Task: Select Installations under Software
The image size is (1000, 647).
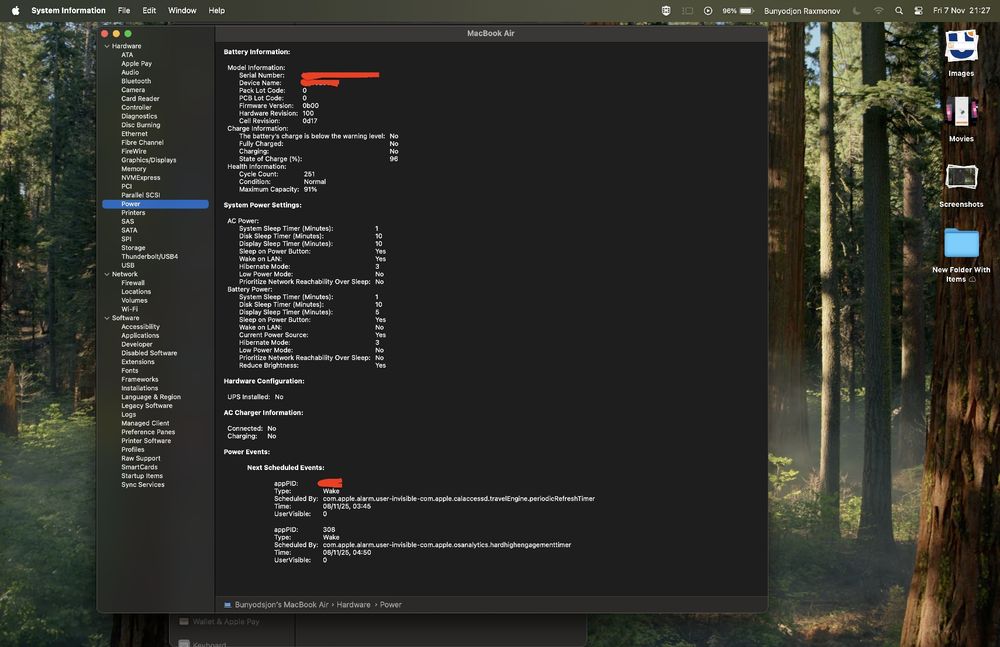Action: tap(140, 388)
